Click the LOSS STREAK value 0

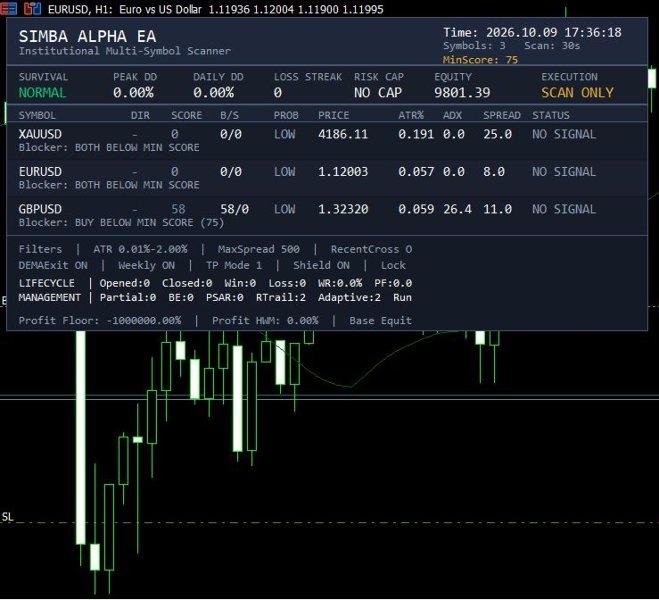(277, 92)
